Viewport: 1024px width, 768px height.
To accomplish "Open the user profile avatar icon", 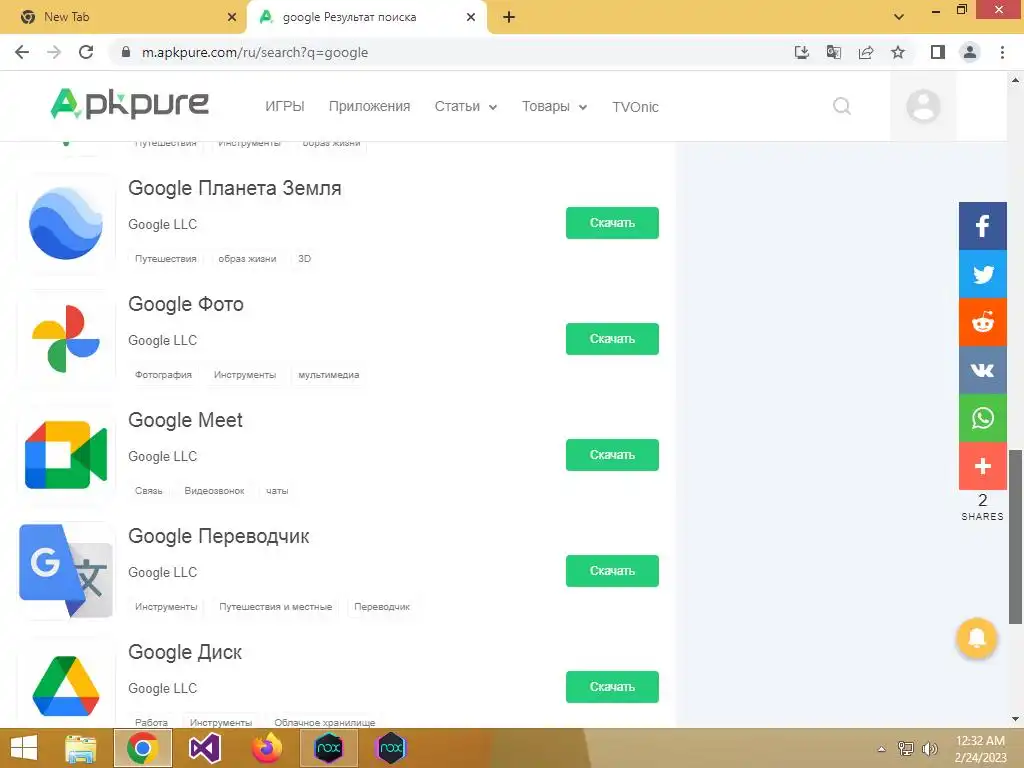I will point(923,106).
